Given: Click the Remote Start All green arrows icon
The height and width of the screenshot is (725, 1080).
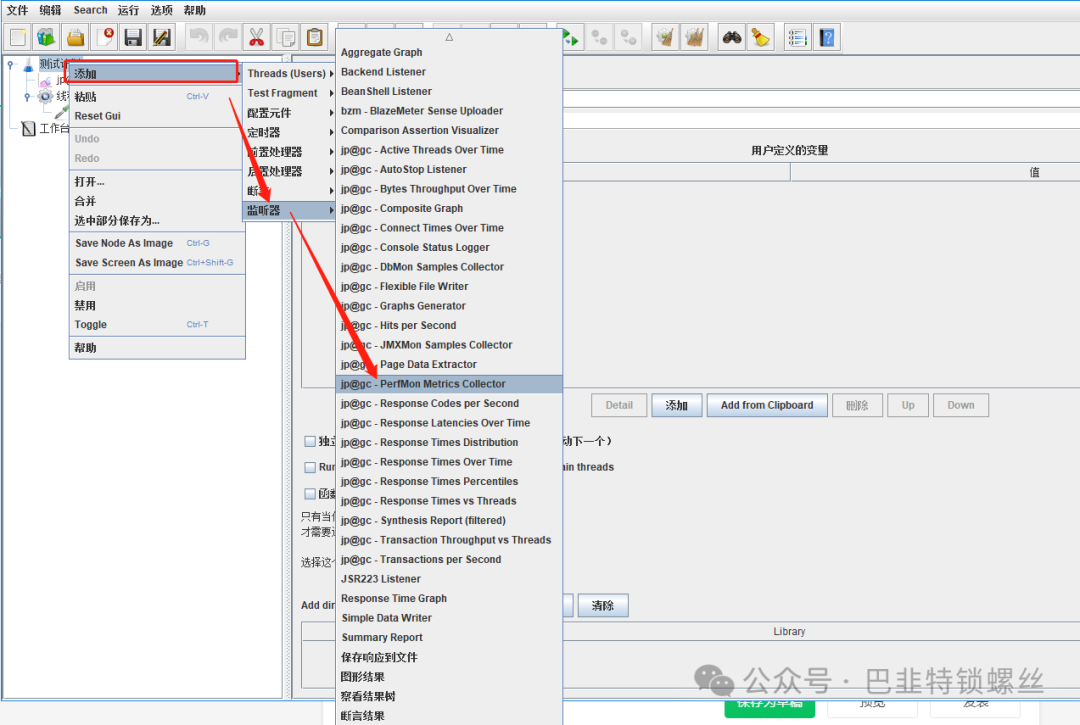Looking at the screenshot, I should click(571, 37).
